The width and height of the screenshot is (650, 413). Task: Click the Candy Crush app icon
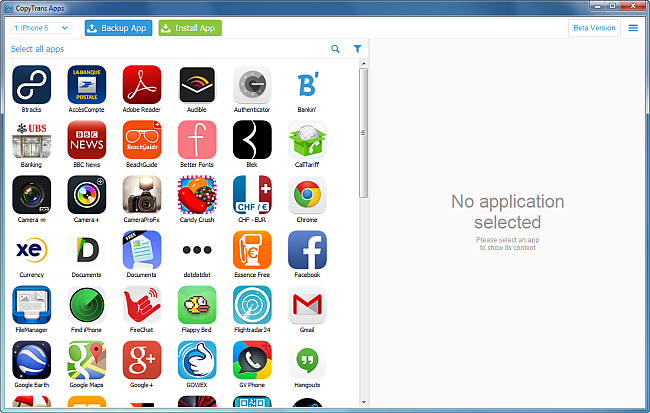point(197,195)
